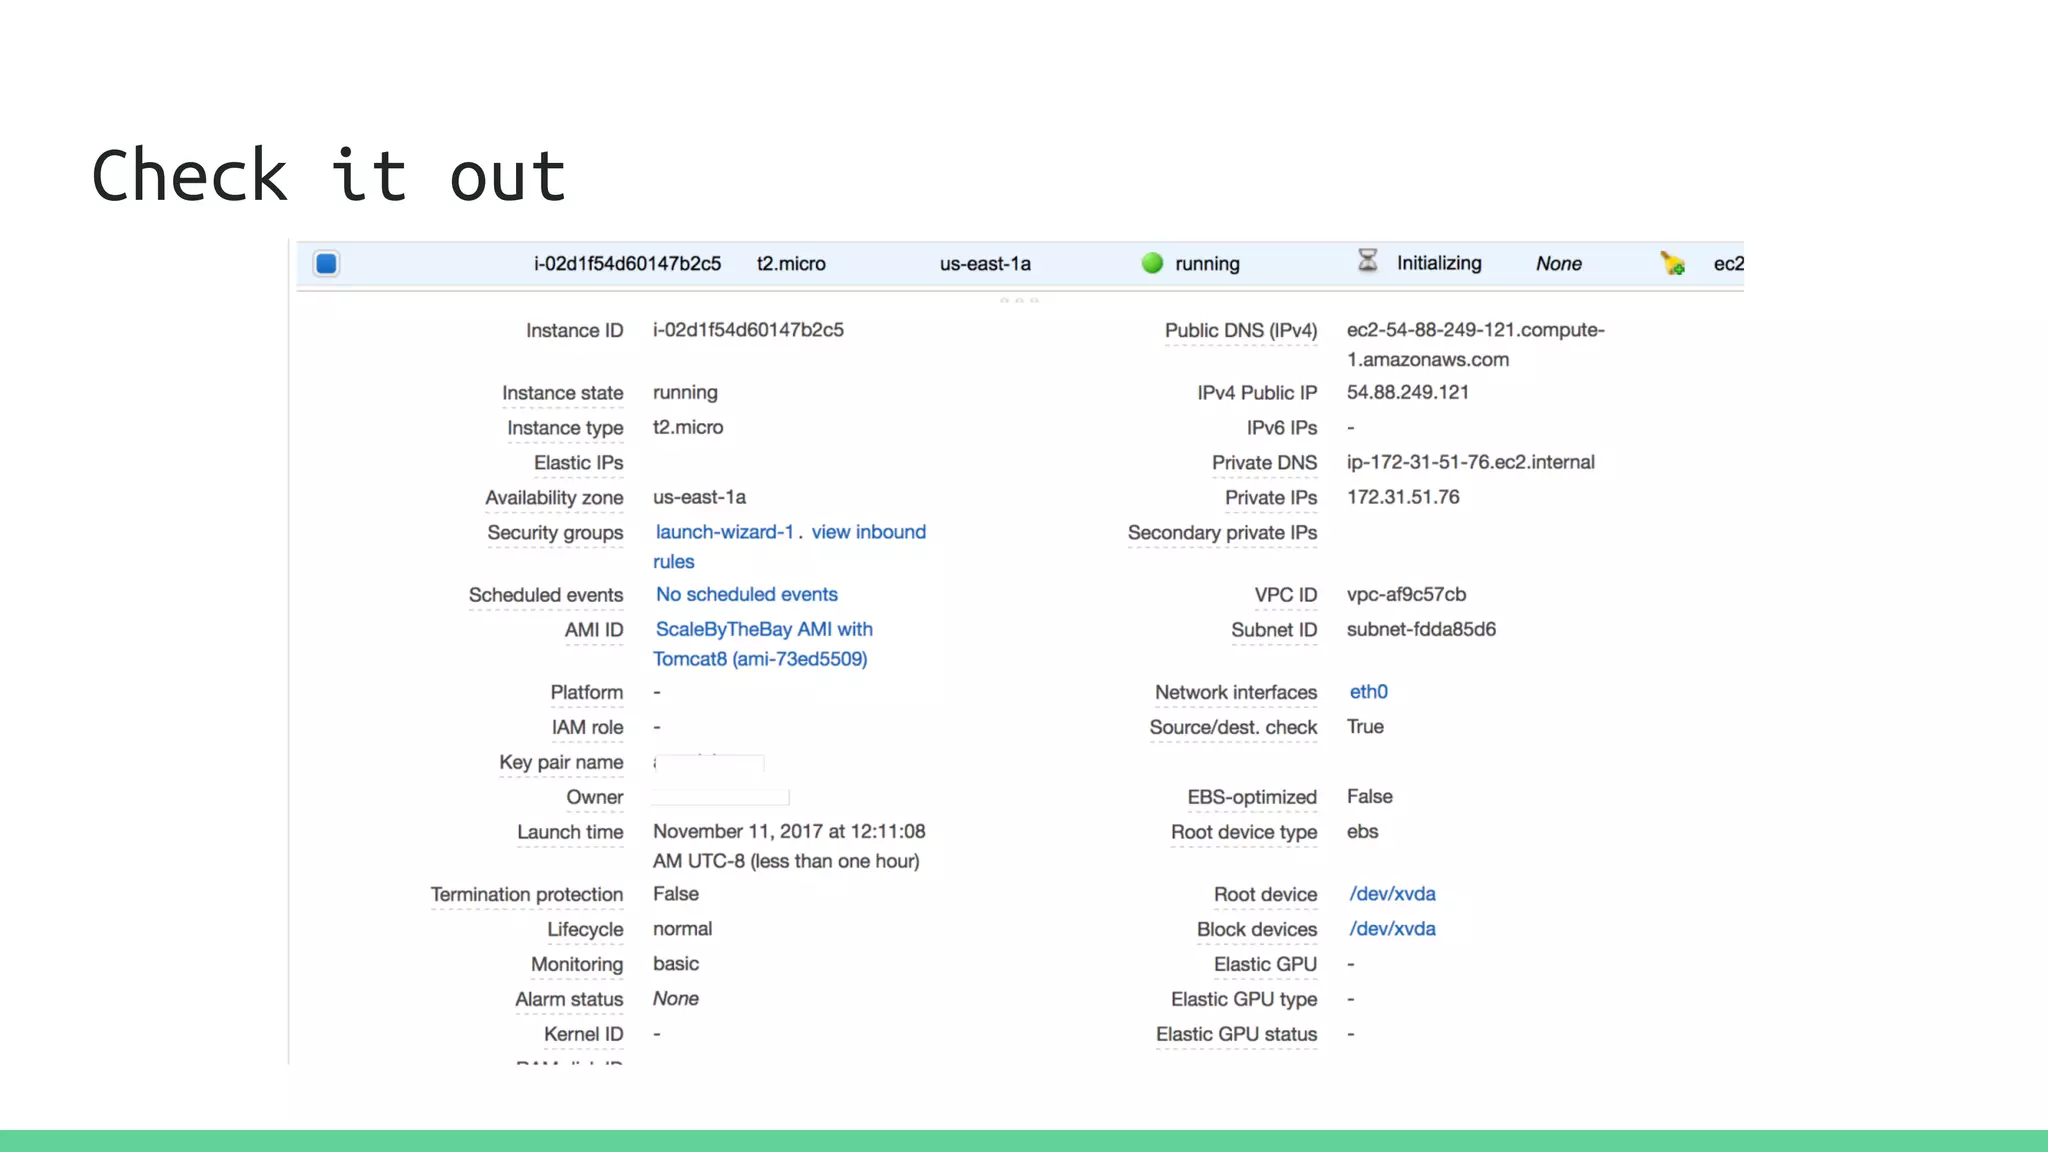The image size is (2048, 1152).
Task: Click the t2.micro cell in the instance row
Action: pyautogui.click(x=790, y=264)
